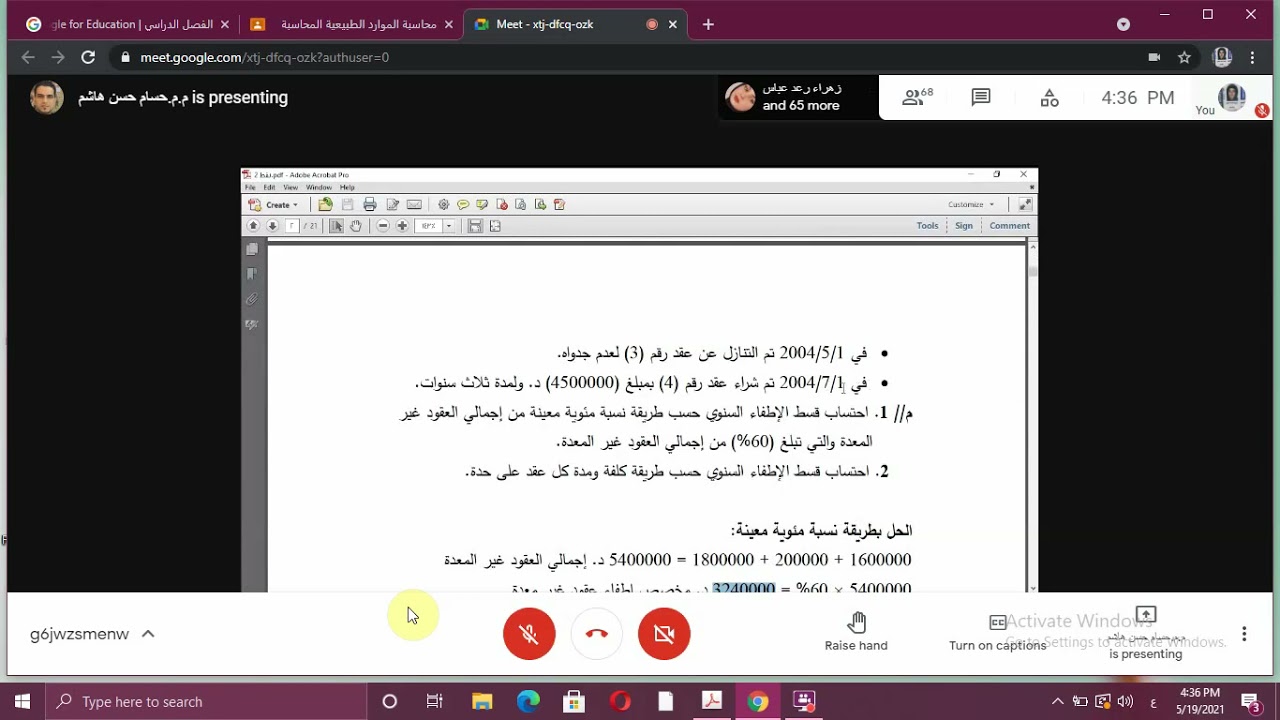Open the presenting screen-share control
Screen dimensions: 1280x720
click(1146, 633)
